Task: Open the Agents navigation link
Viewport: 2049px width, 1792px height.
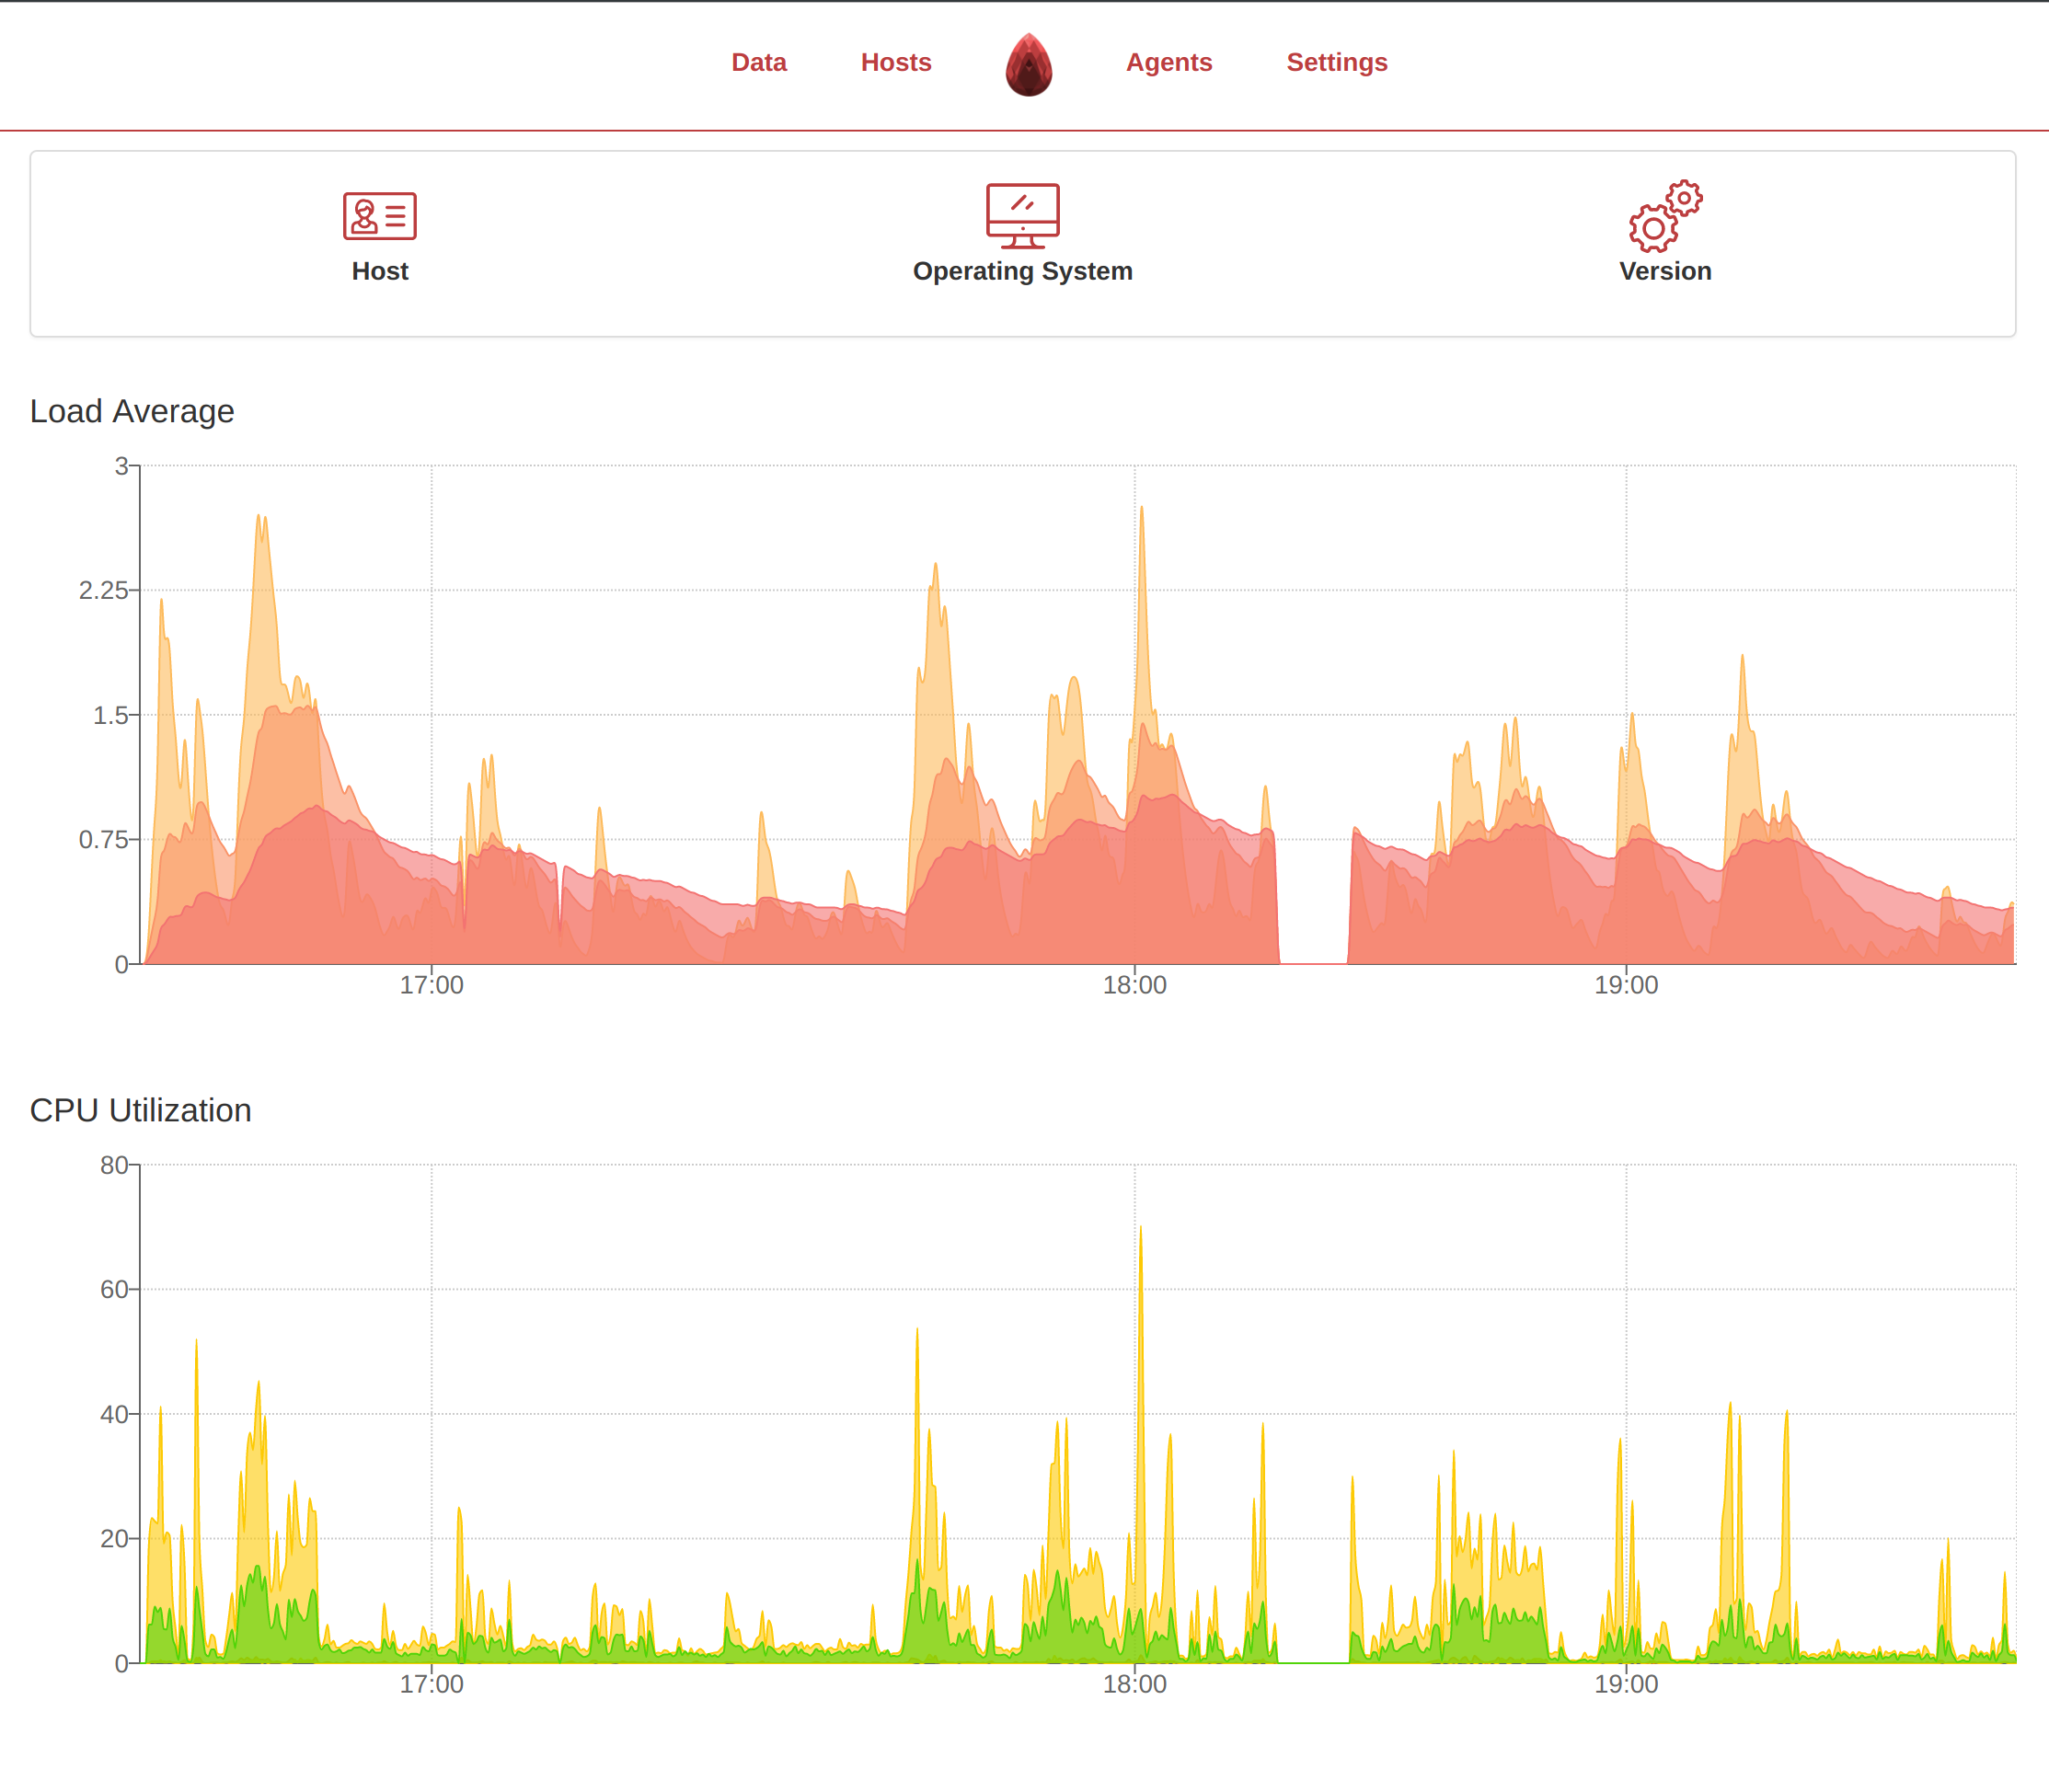Action: (x=1168, y=62)
